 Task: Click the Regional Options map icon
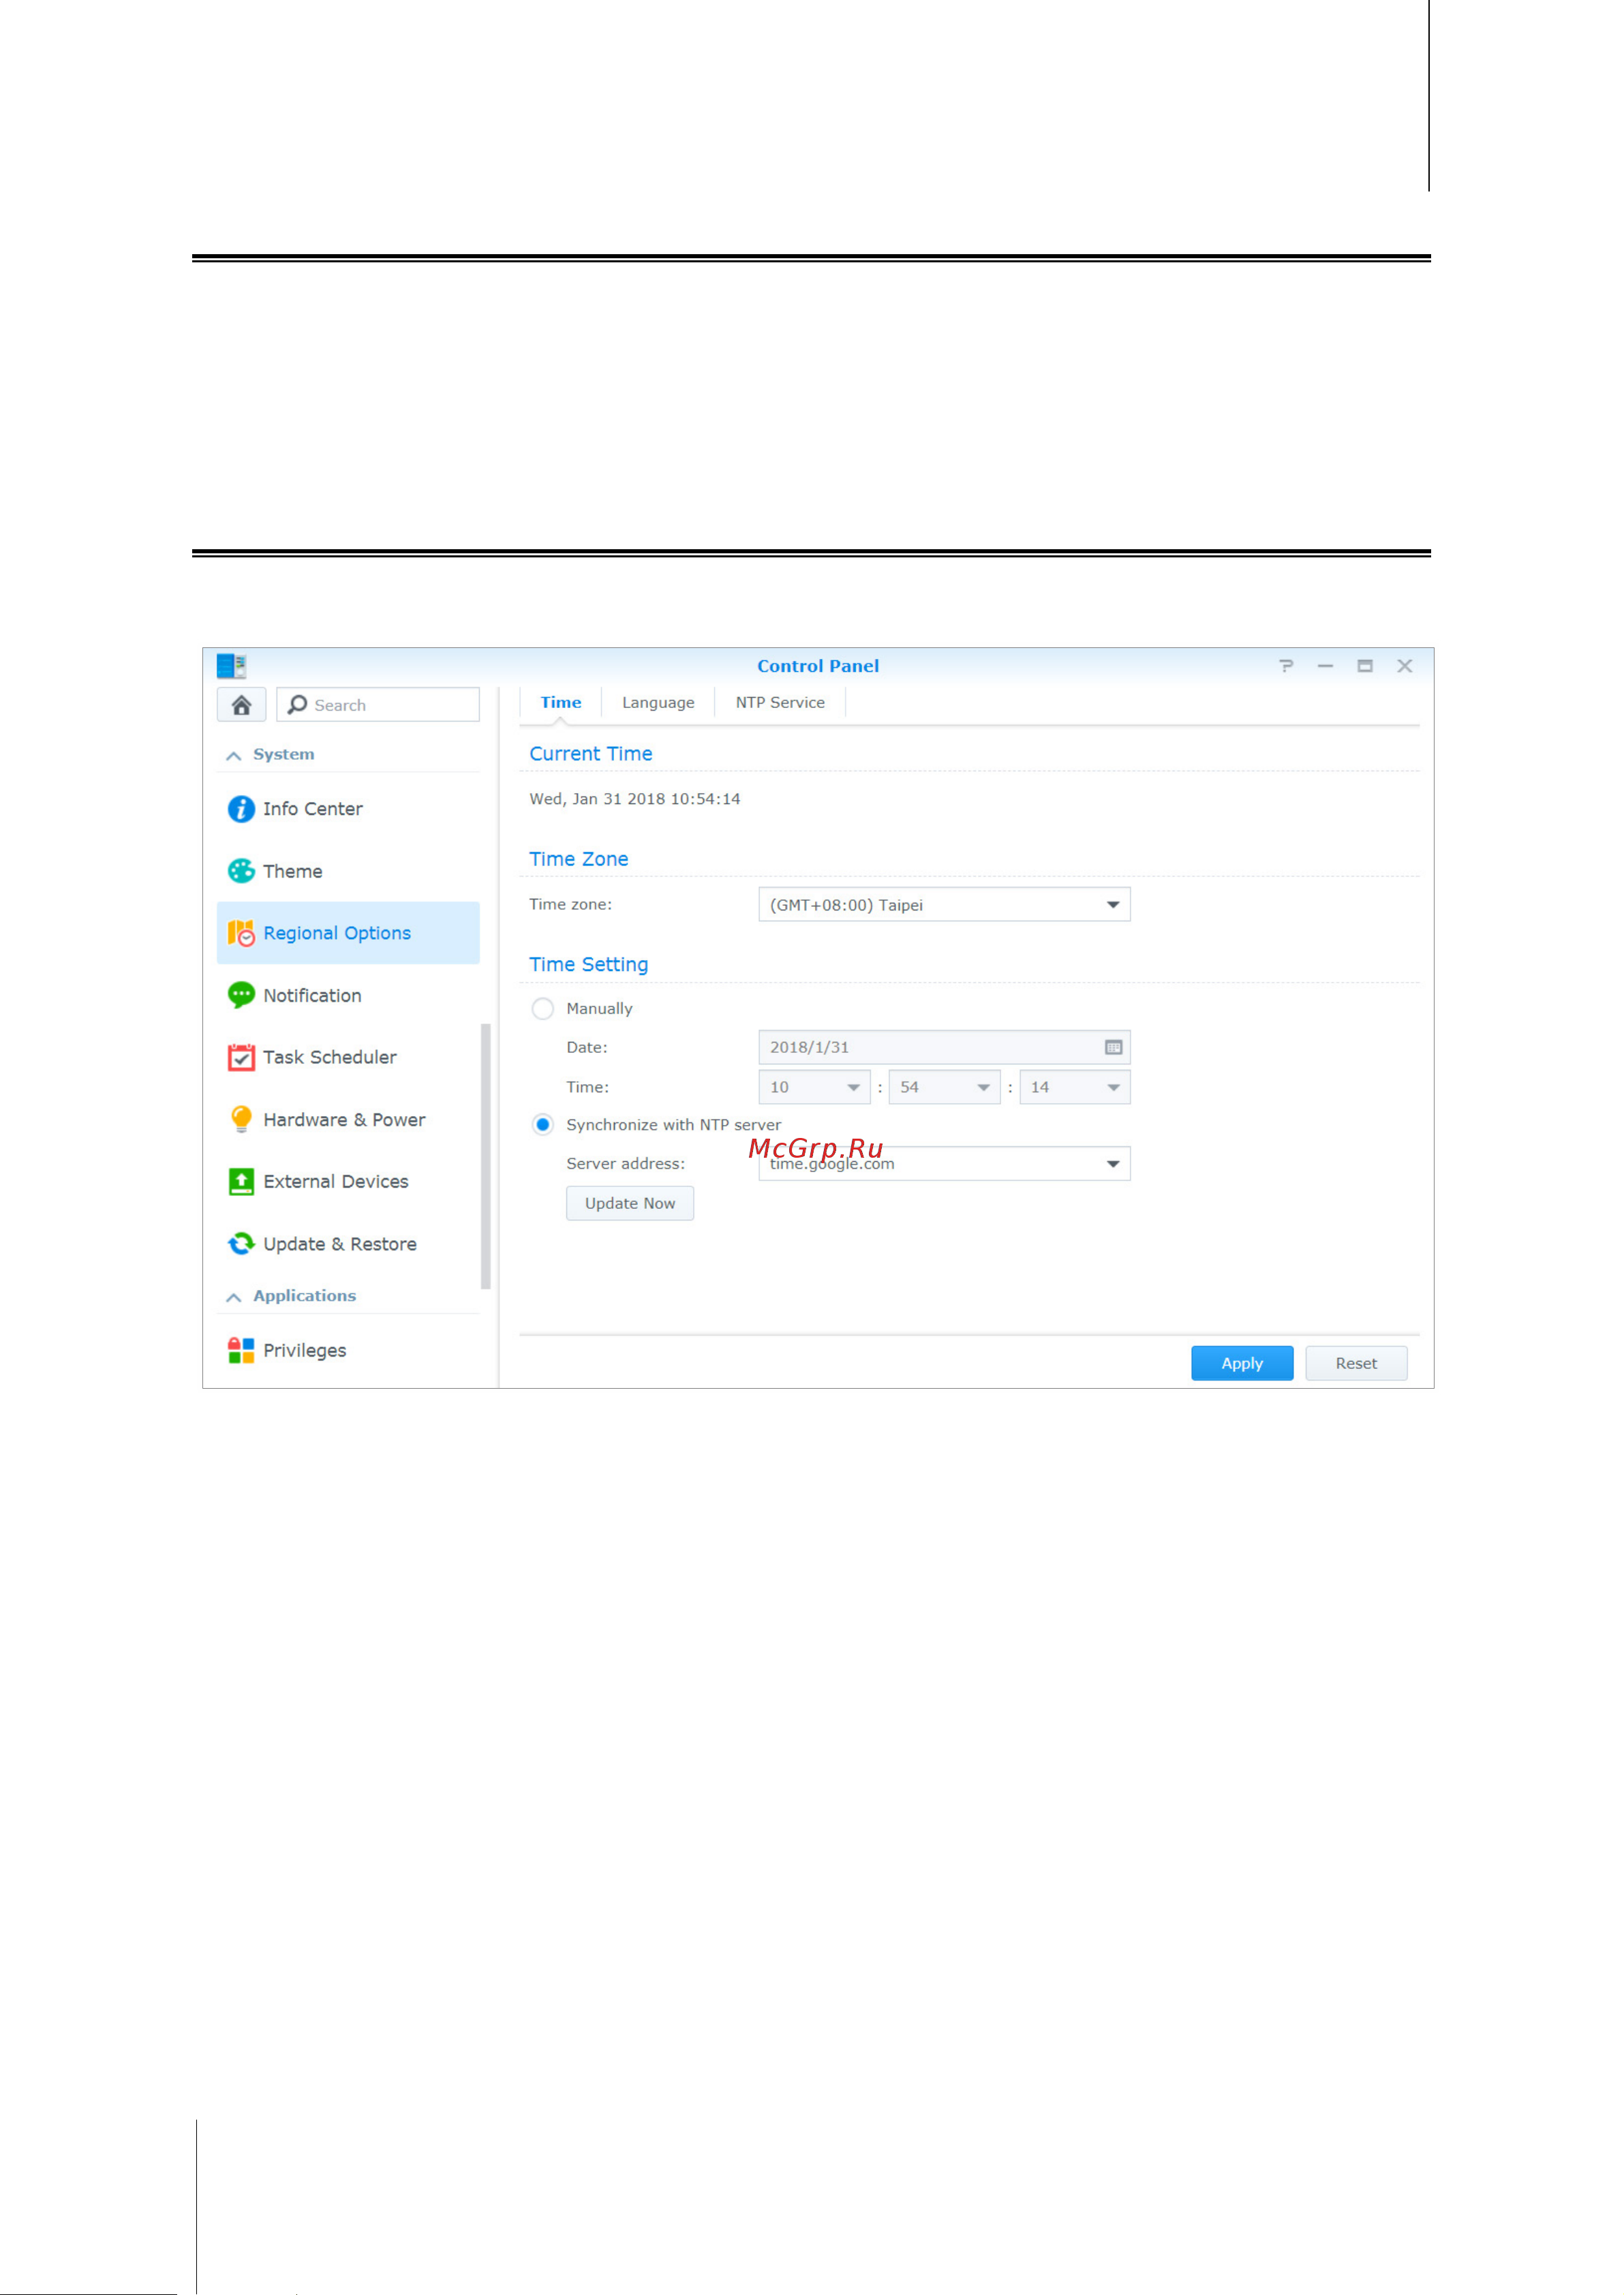point(241,933)
